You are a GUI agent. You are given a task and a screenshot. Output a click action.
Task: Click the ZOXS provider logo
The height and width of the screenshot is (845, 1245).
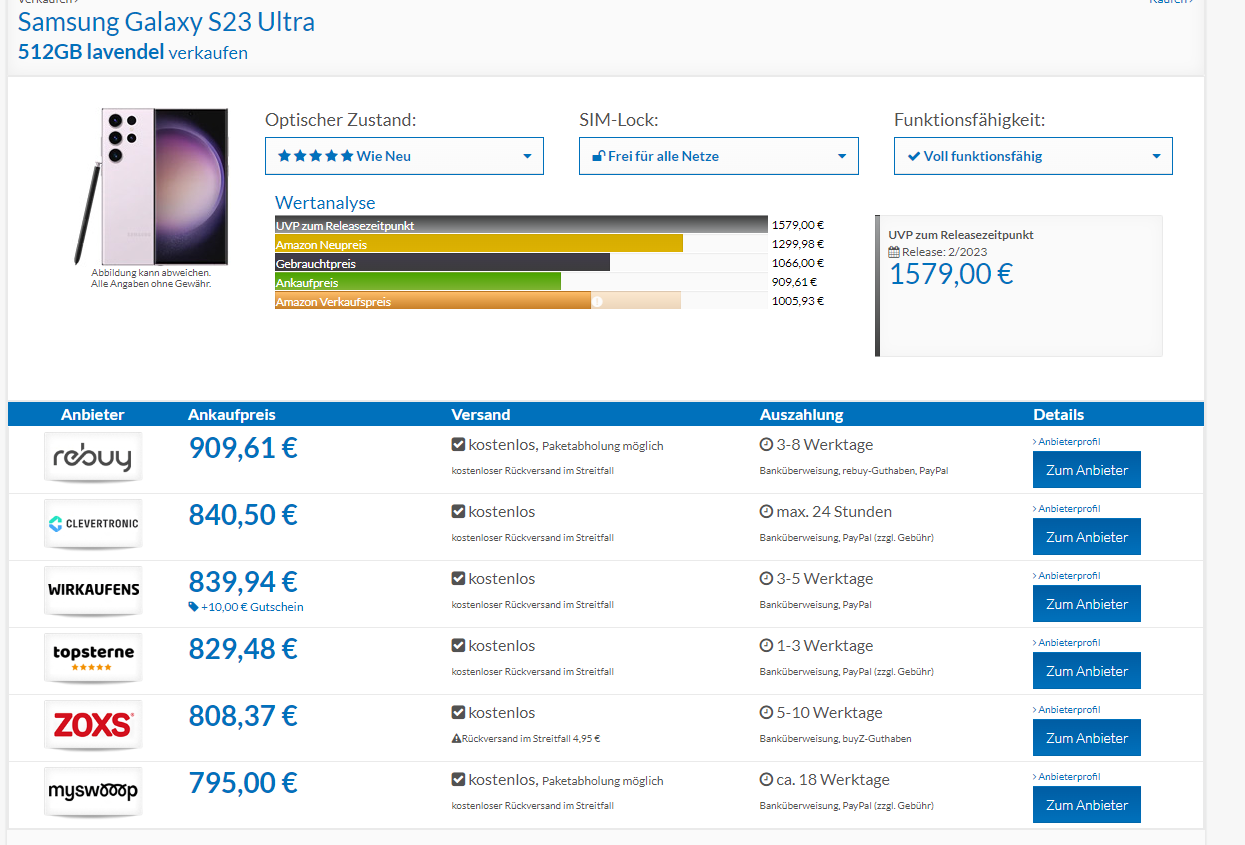(93, 724)
